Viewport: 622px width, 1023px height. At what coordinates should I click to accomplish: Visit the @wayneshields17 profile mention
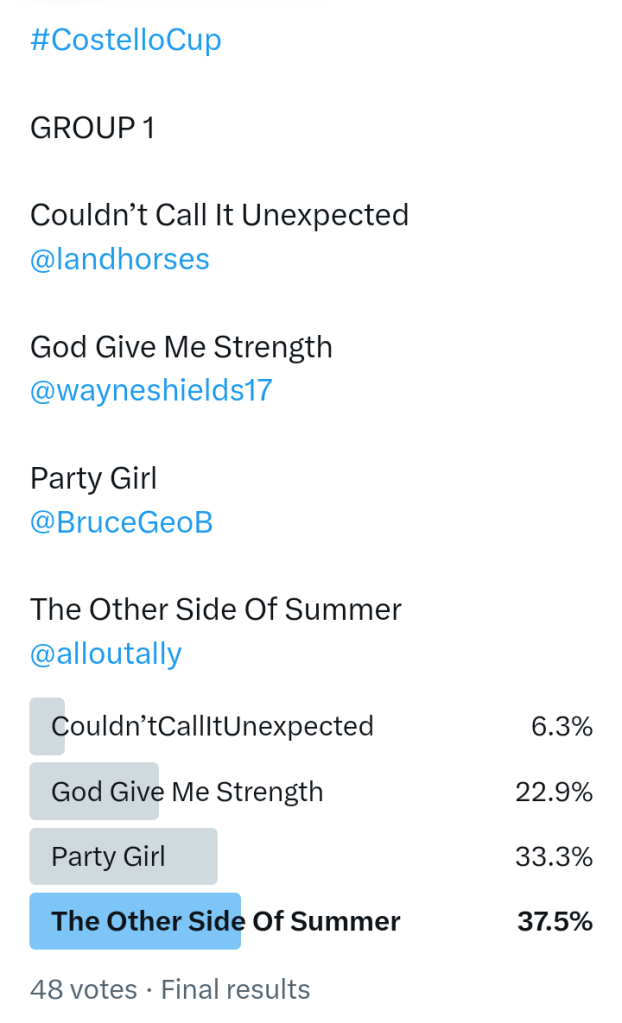point(151,390)
